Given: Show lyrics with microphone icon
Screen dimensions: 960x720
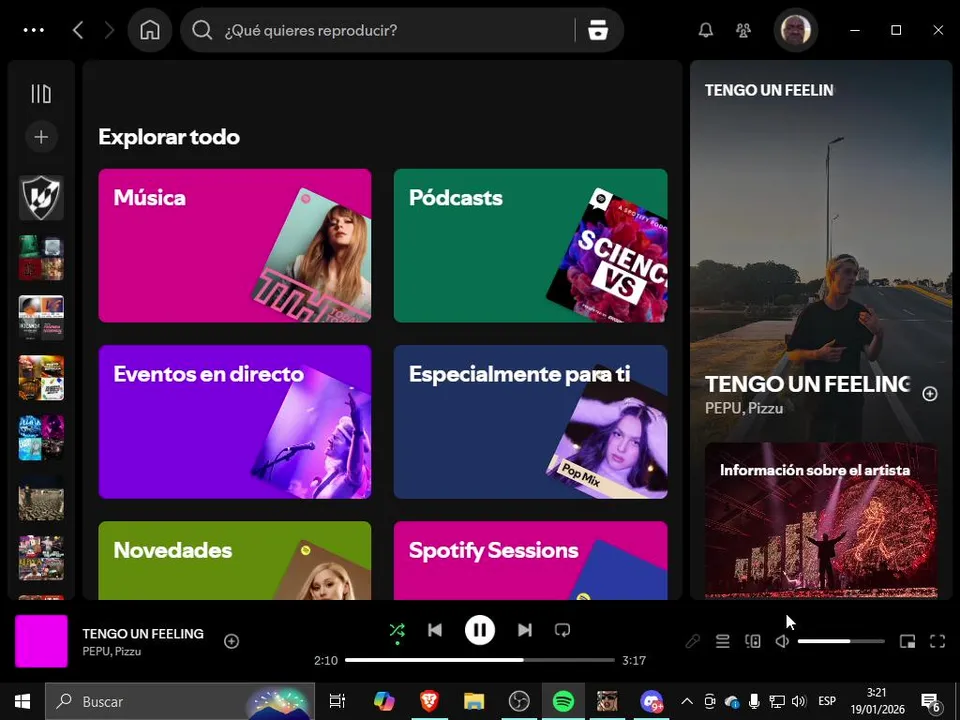Looking at the screenshot, I should tap(692, 641).
